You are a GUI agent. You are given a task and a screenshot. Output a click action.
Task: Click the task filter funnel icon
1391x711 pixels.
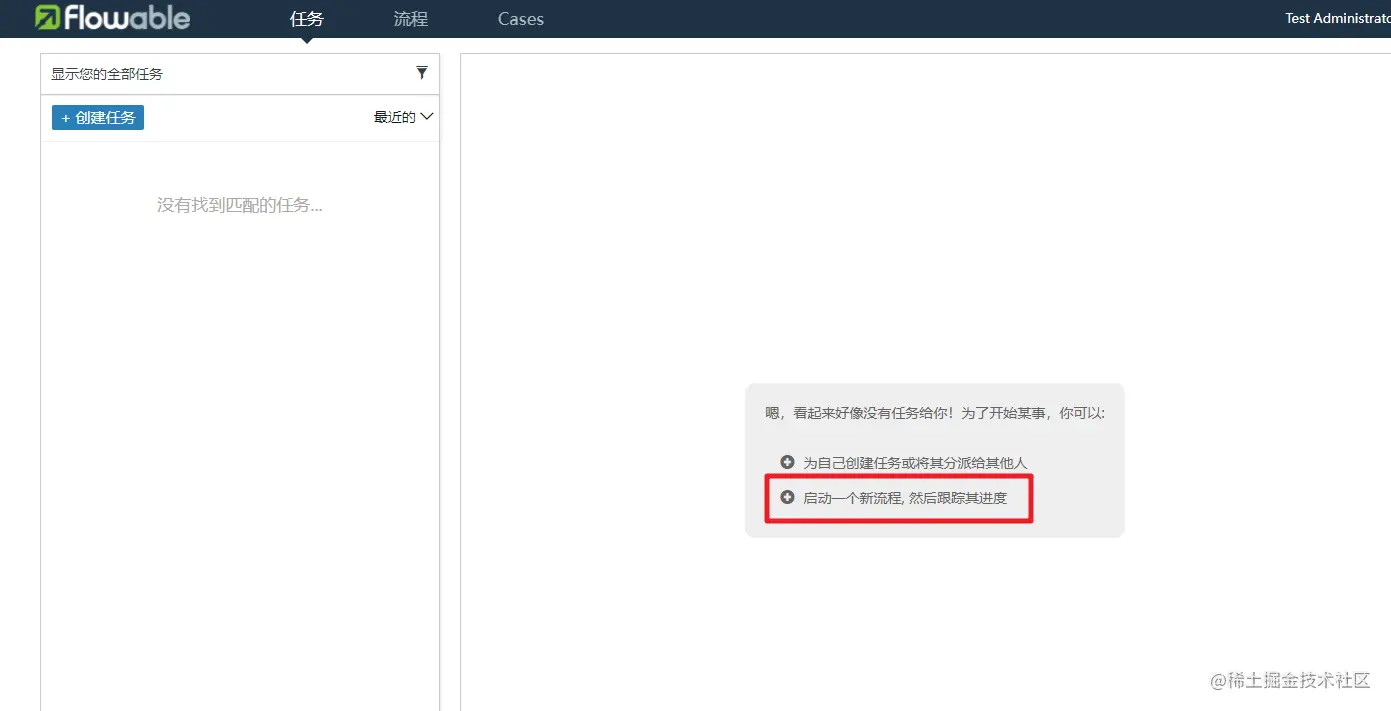point(422,73)
